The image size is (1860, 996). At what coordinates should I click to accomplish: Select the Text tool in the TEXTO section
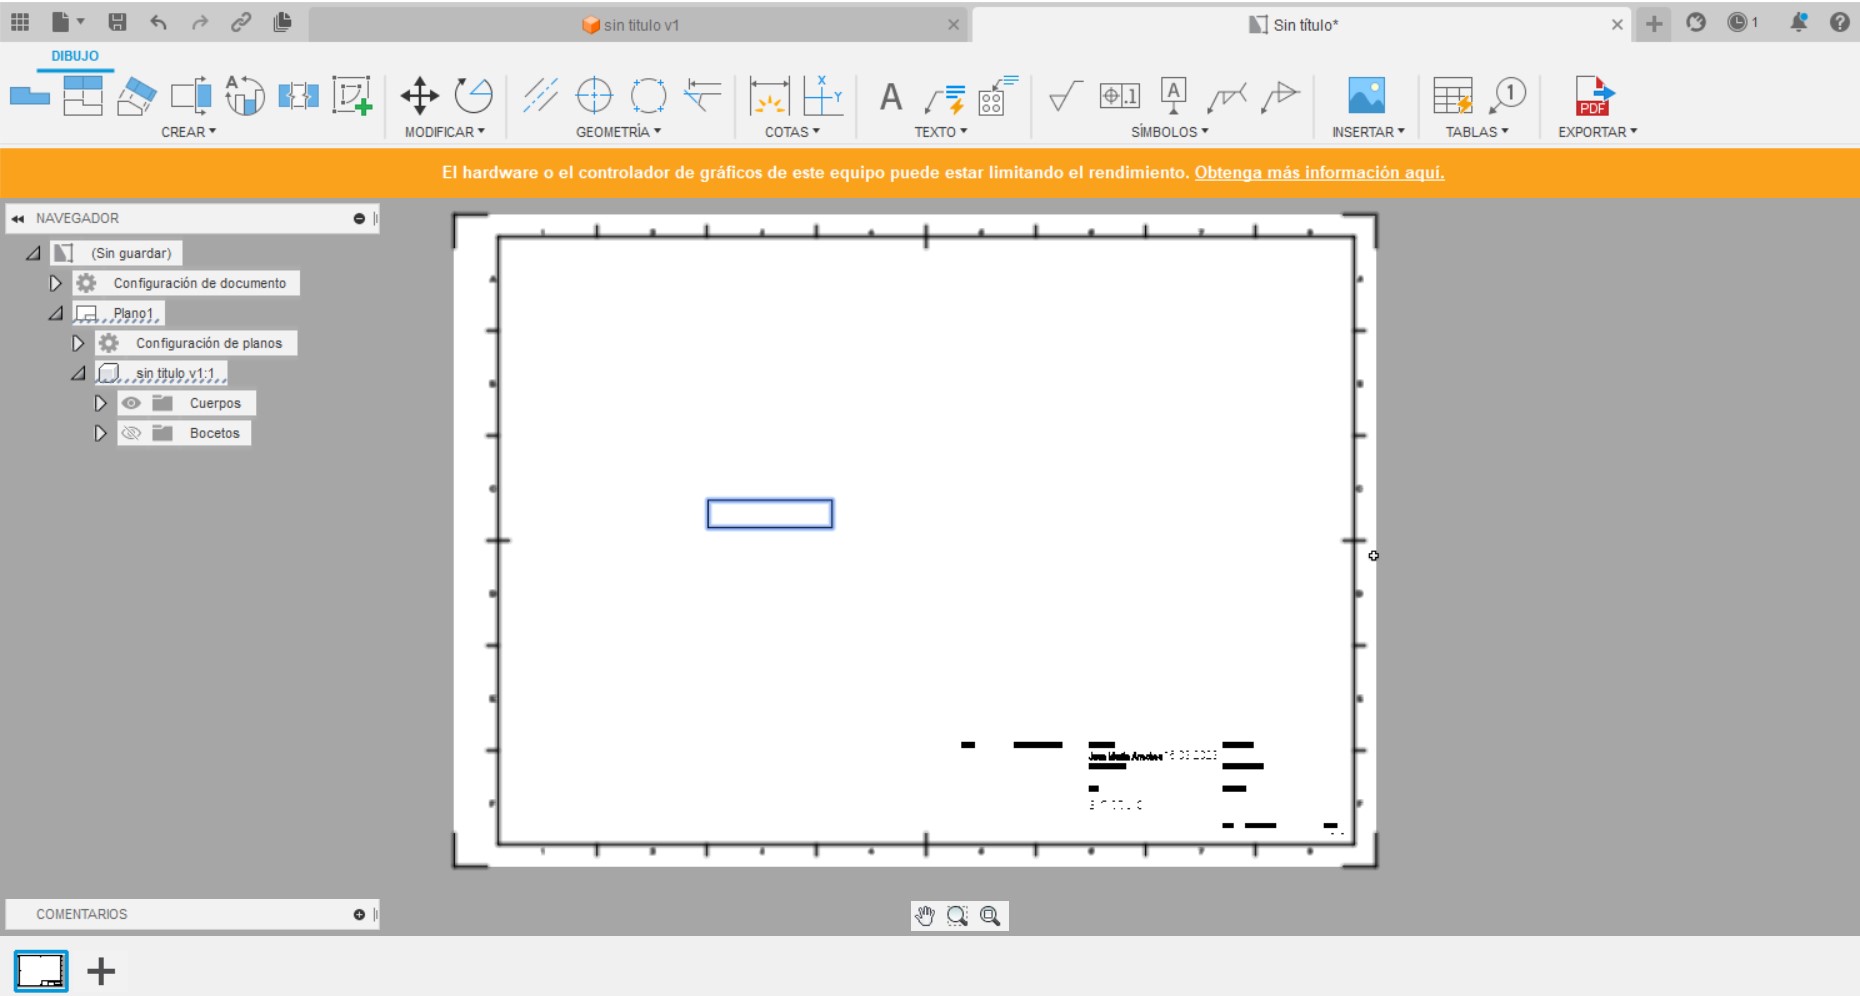890,97
